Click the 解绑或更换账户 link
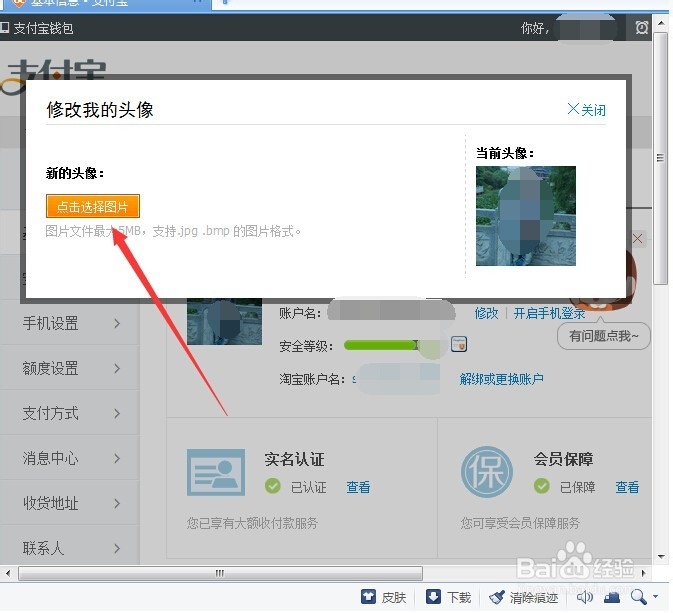The height and width of the screenshot is (613, 673). point(501,379)
